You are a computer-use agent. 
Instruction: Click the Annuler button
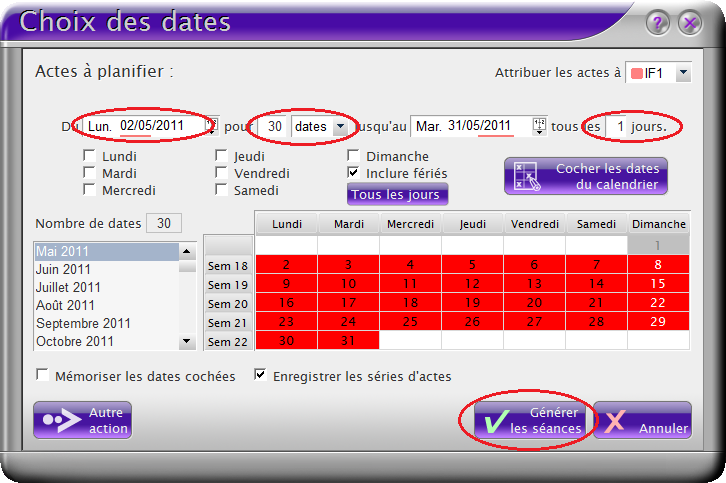643,420
